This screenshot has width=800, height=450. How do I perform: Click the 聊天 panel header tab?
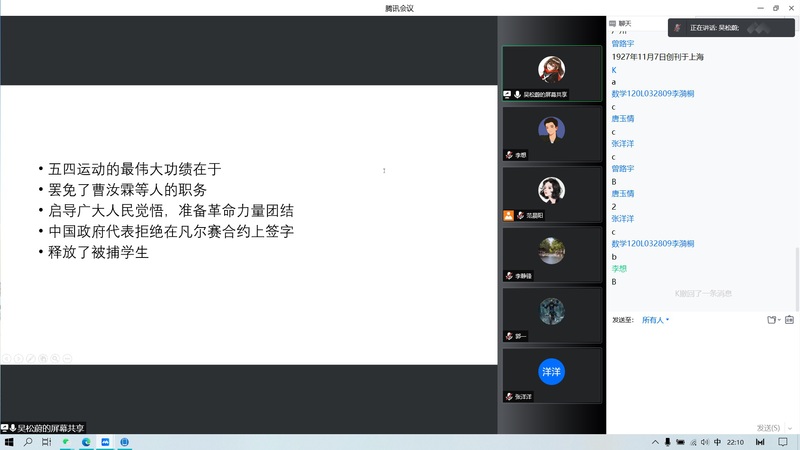[625, 23]
